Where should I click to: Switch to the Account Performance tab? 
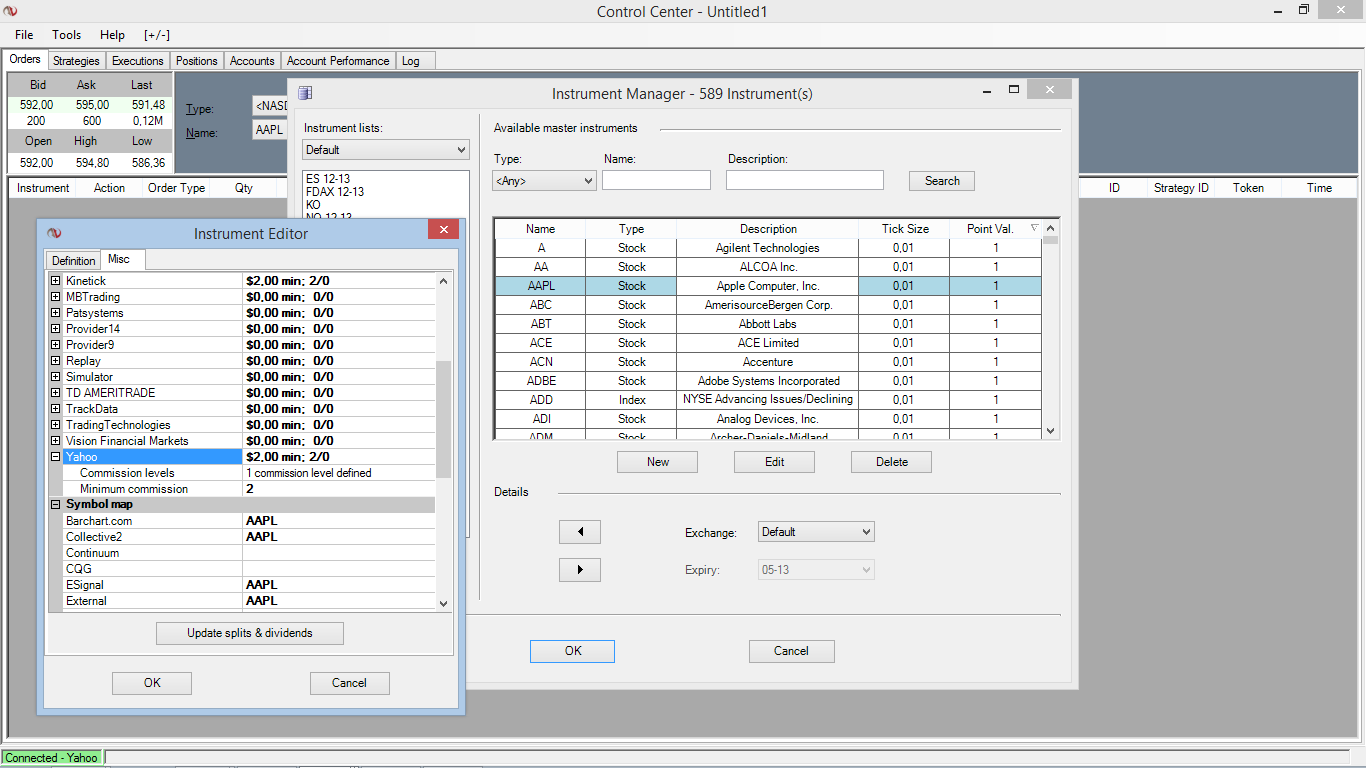[338, 61]
